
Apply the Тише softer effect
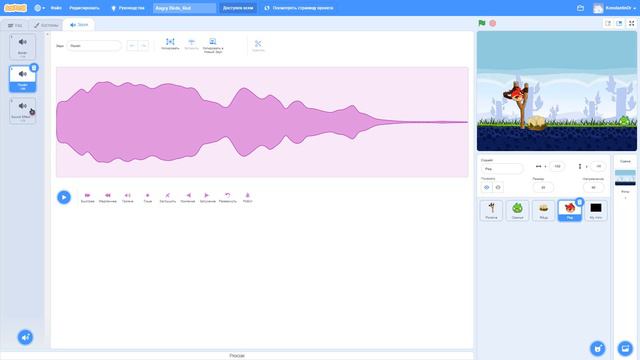click(x=148, y=198)
